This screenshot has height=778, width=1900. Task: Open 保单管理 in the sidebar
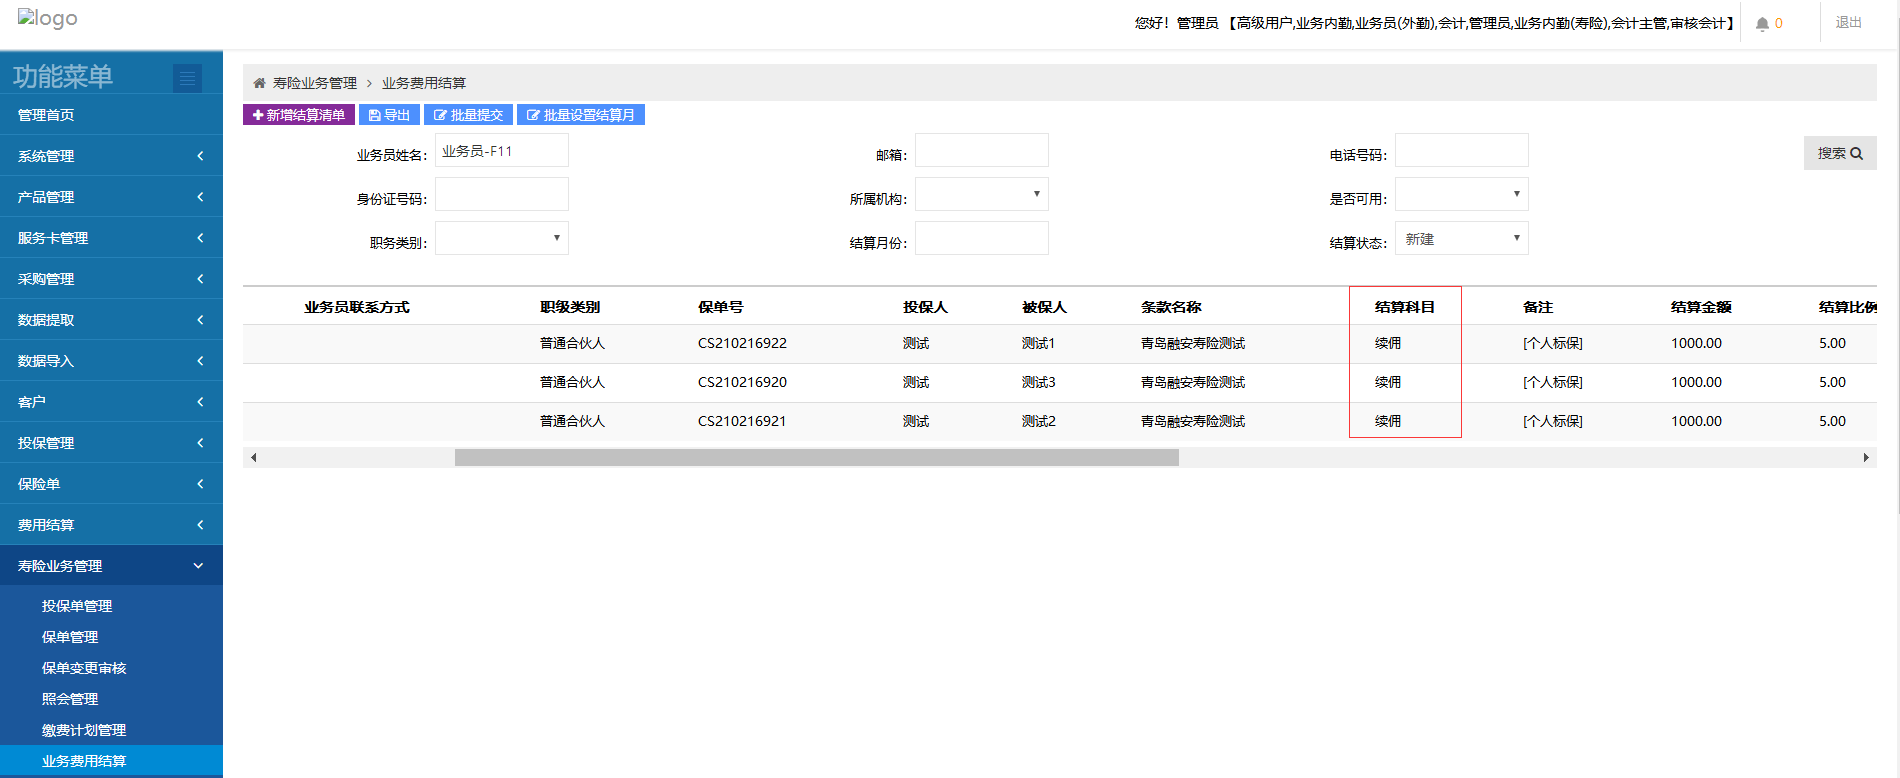pos(70,637)
